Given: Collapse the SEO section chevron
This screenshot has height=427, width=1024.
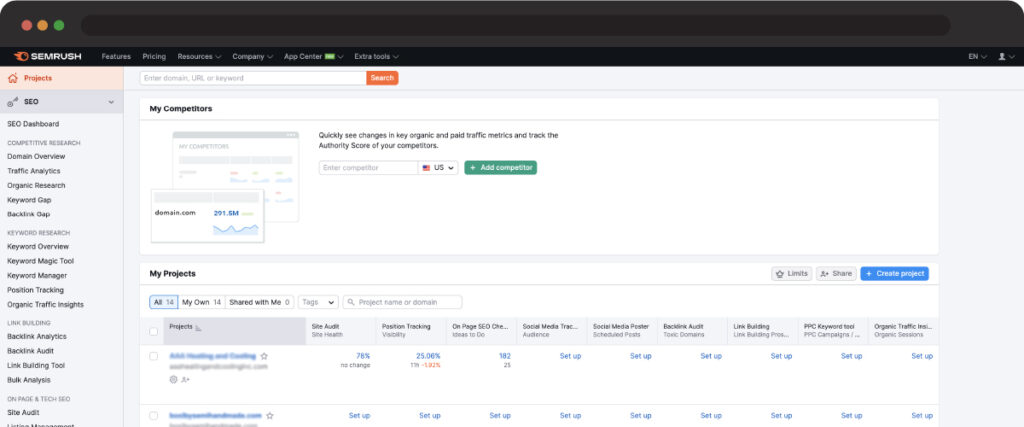Looking at the screenshot, I should pos(111,103).
